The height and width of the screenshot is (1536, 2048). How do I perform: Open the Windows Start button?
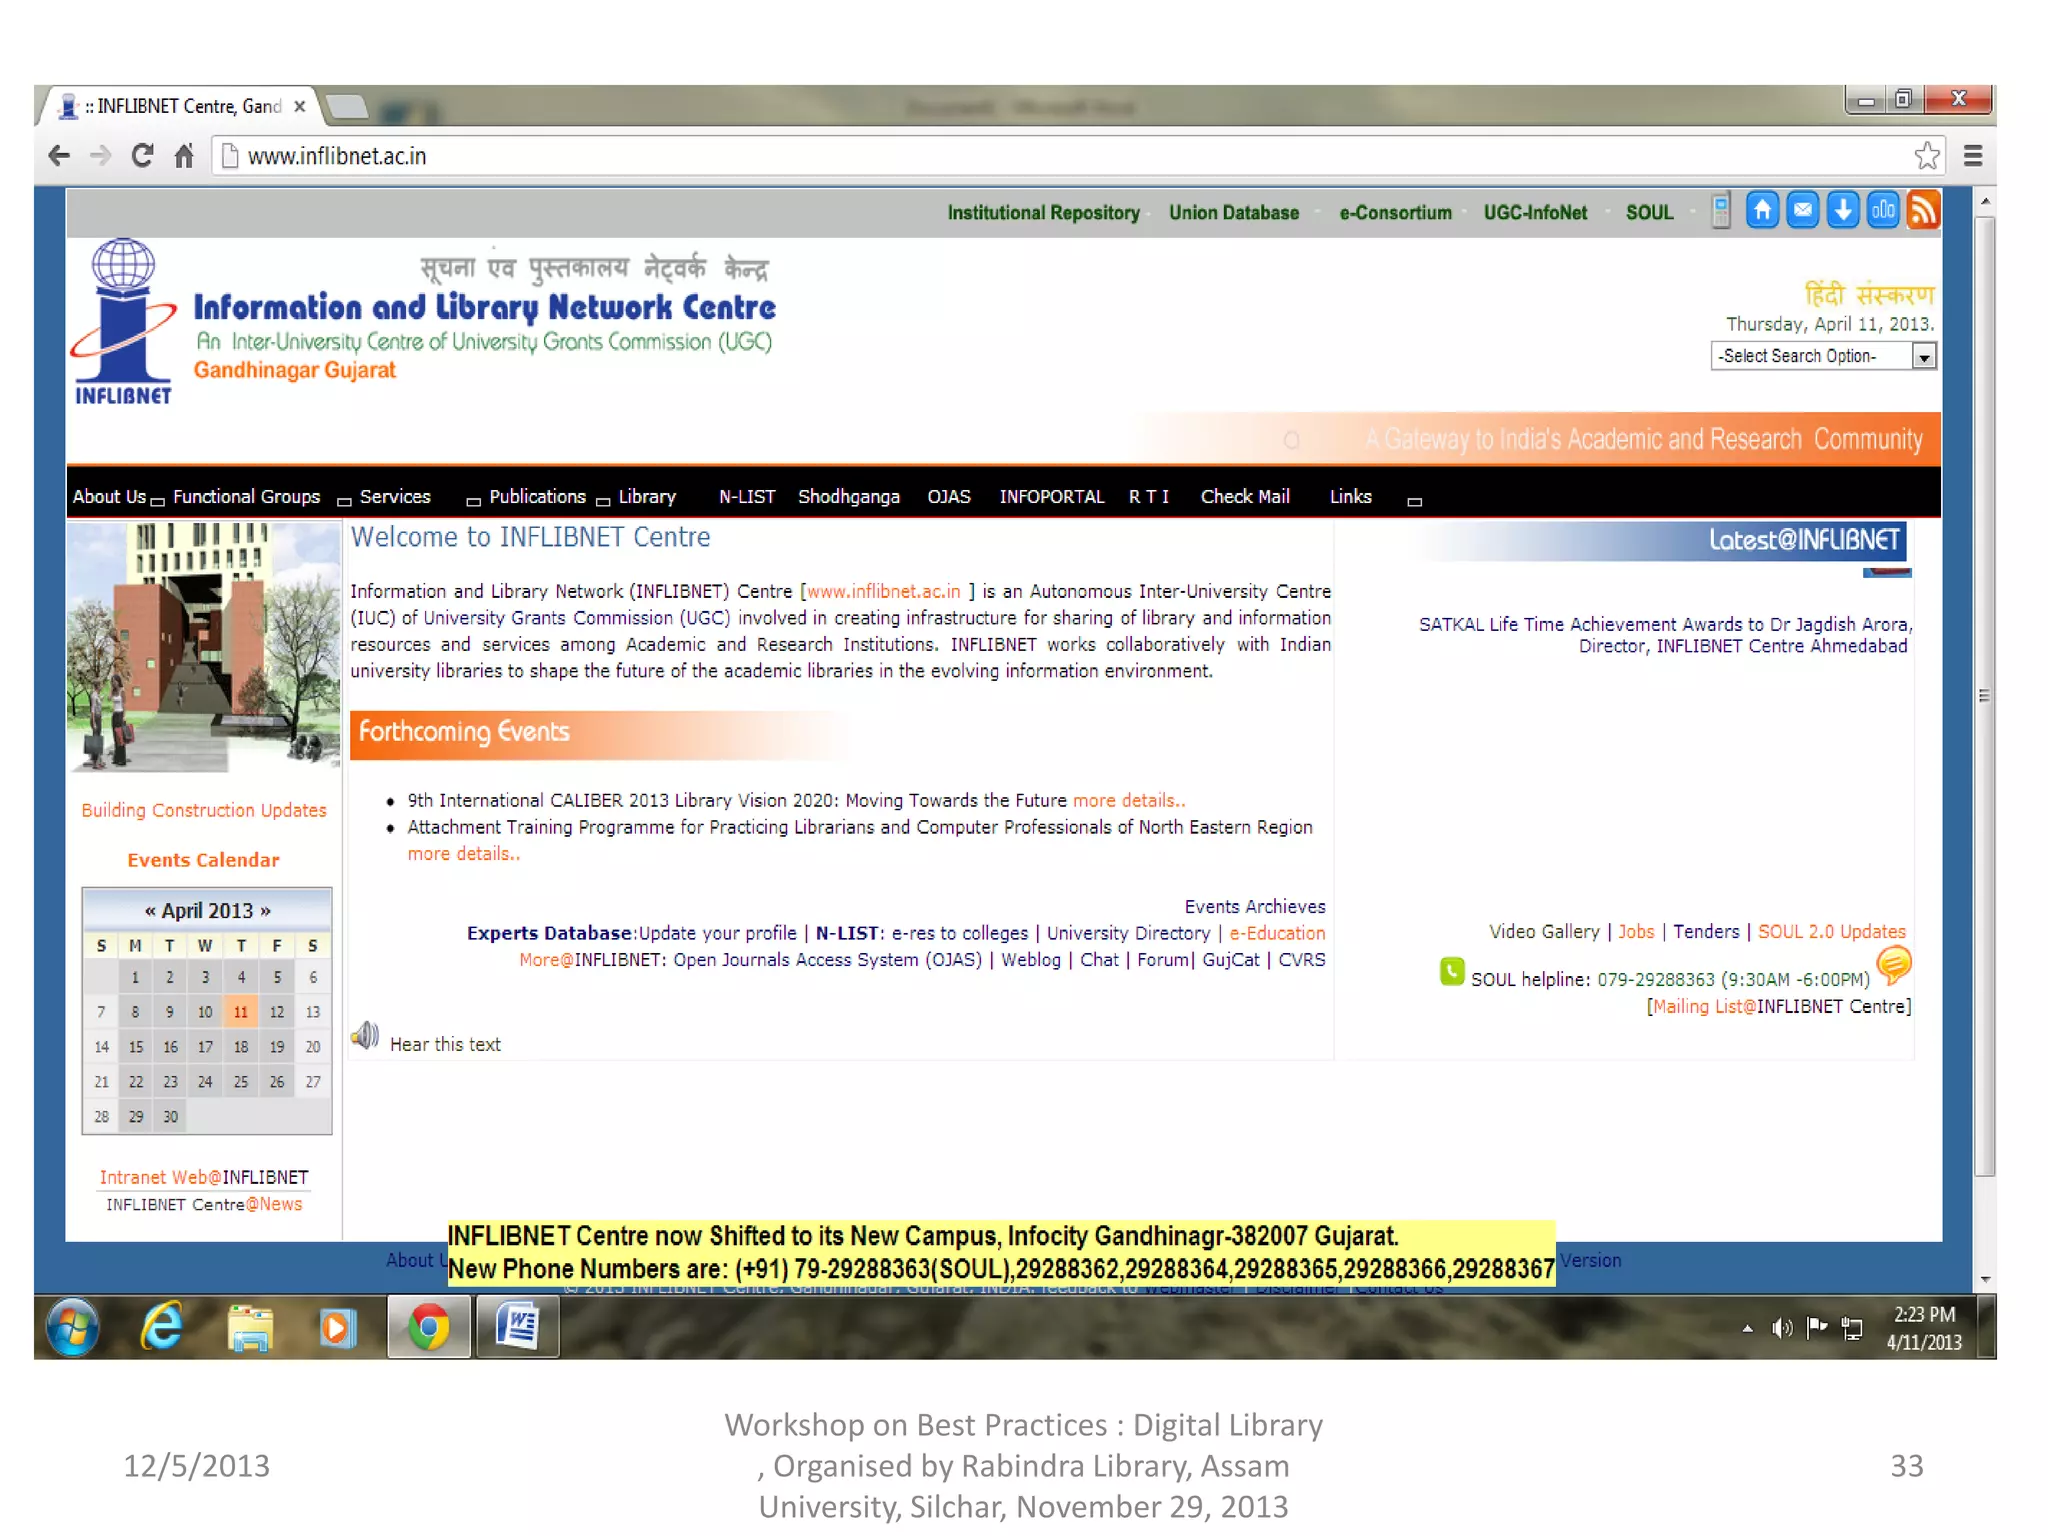pos(73,1328)
